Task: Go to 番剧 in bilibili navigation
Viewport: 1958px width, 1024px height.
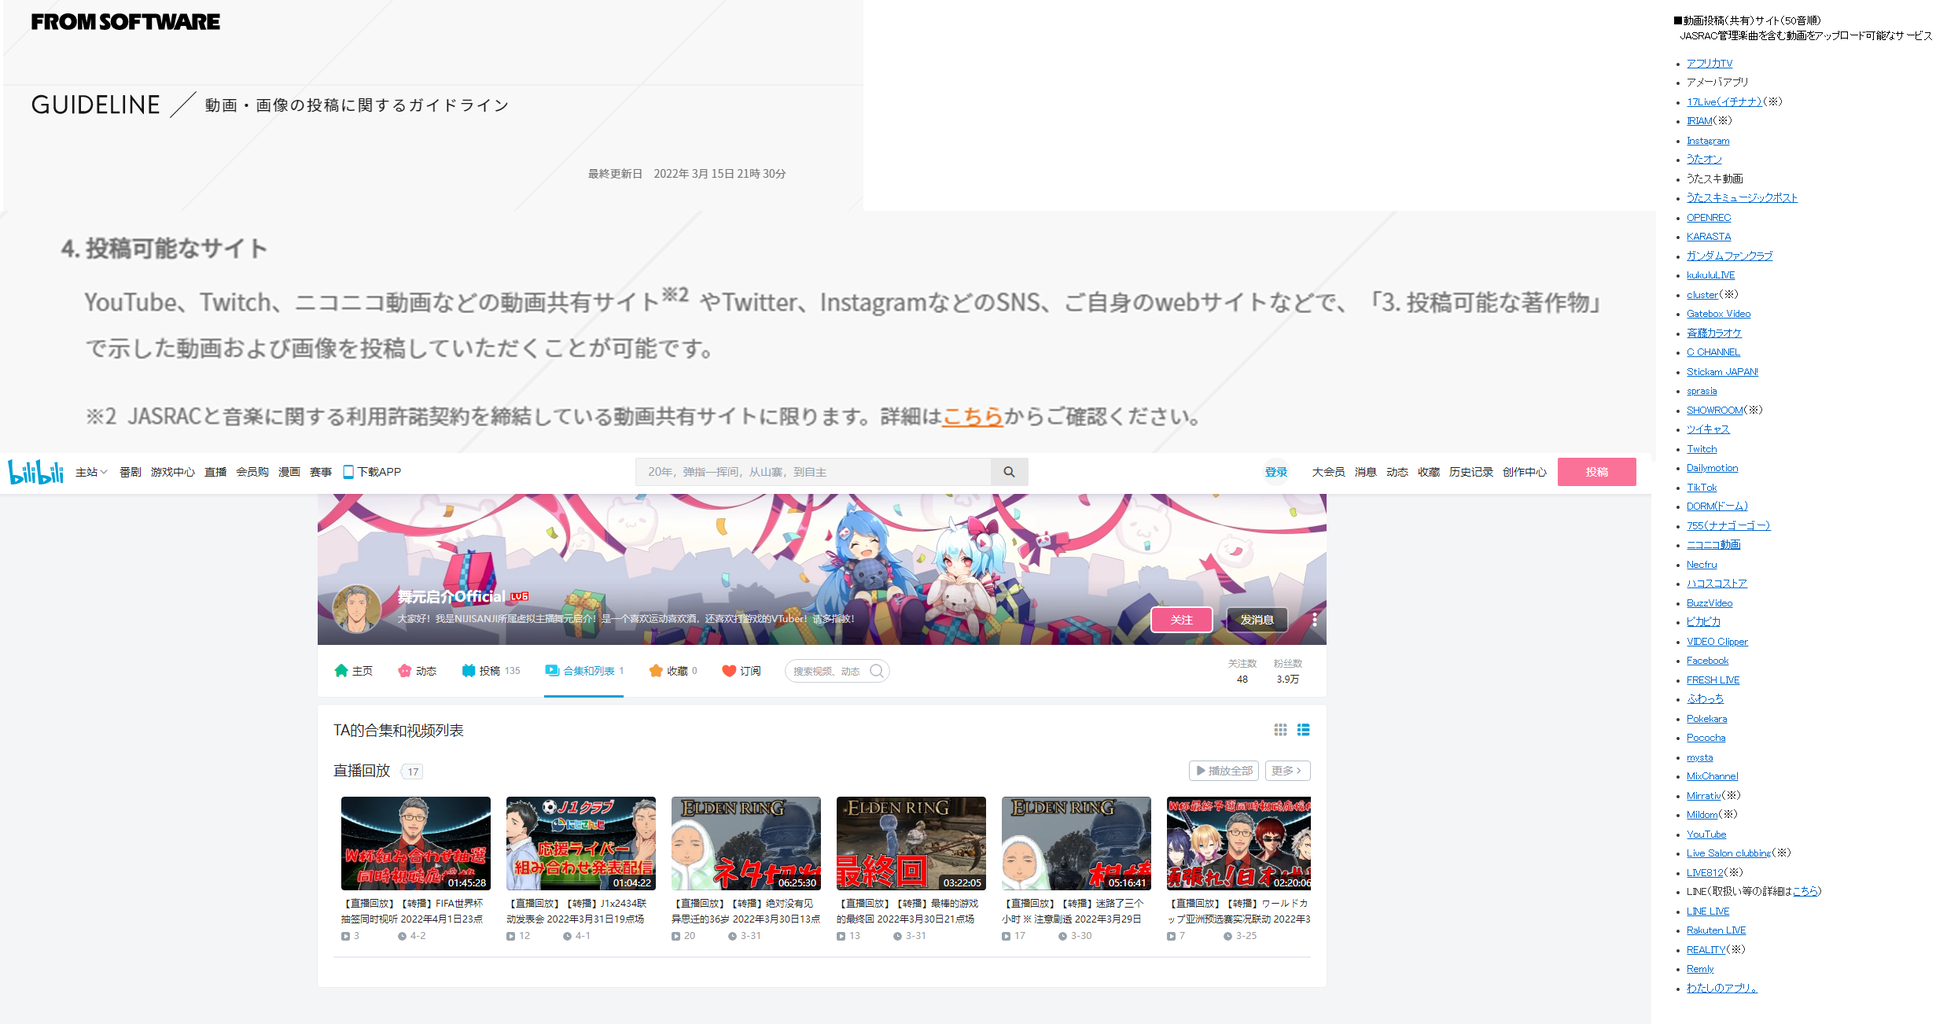Action: [130, 472]
